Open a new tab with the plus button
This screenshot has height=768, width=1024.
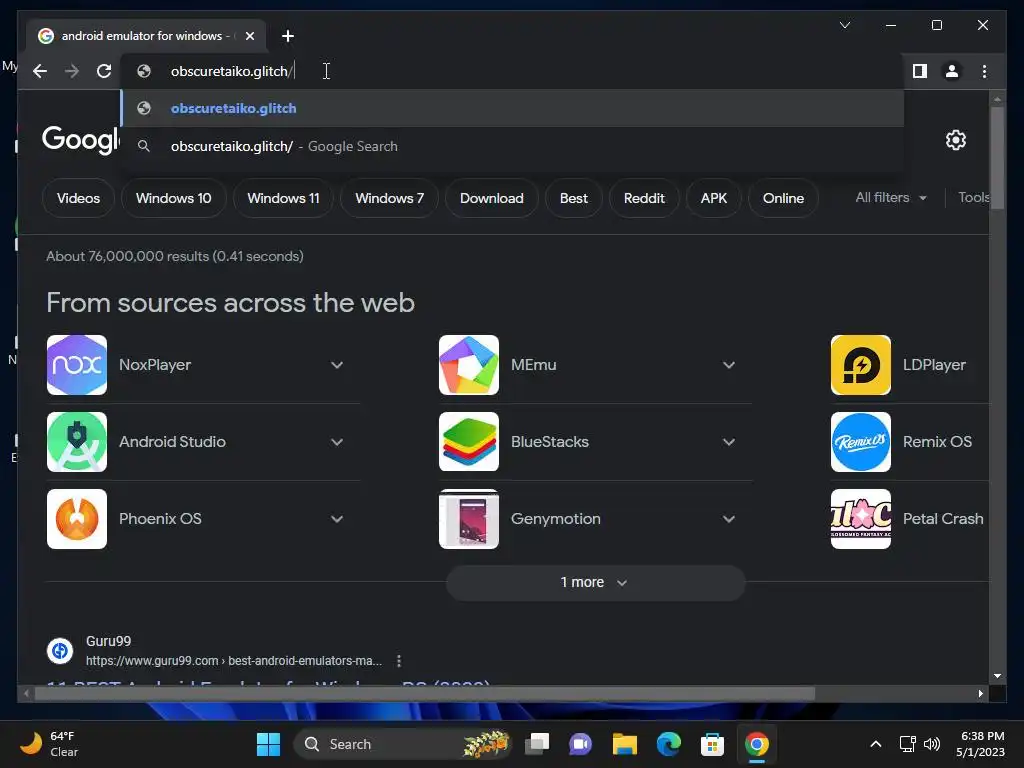point(287,36)
